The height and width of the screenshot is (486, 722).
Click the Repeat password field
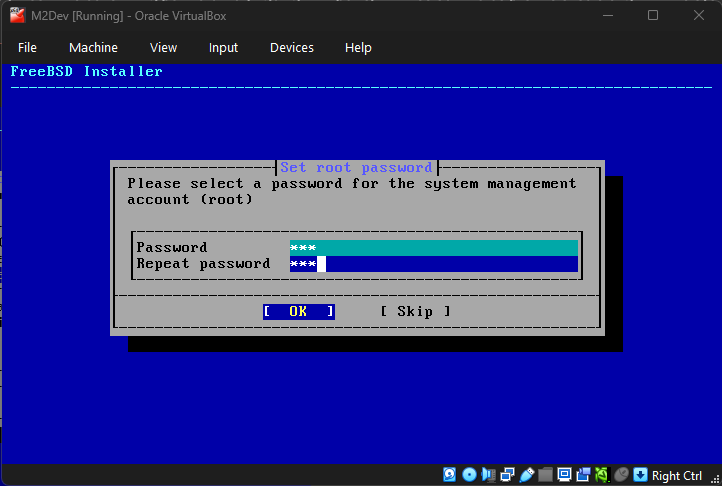point(433,264)
